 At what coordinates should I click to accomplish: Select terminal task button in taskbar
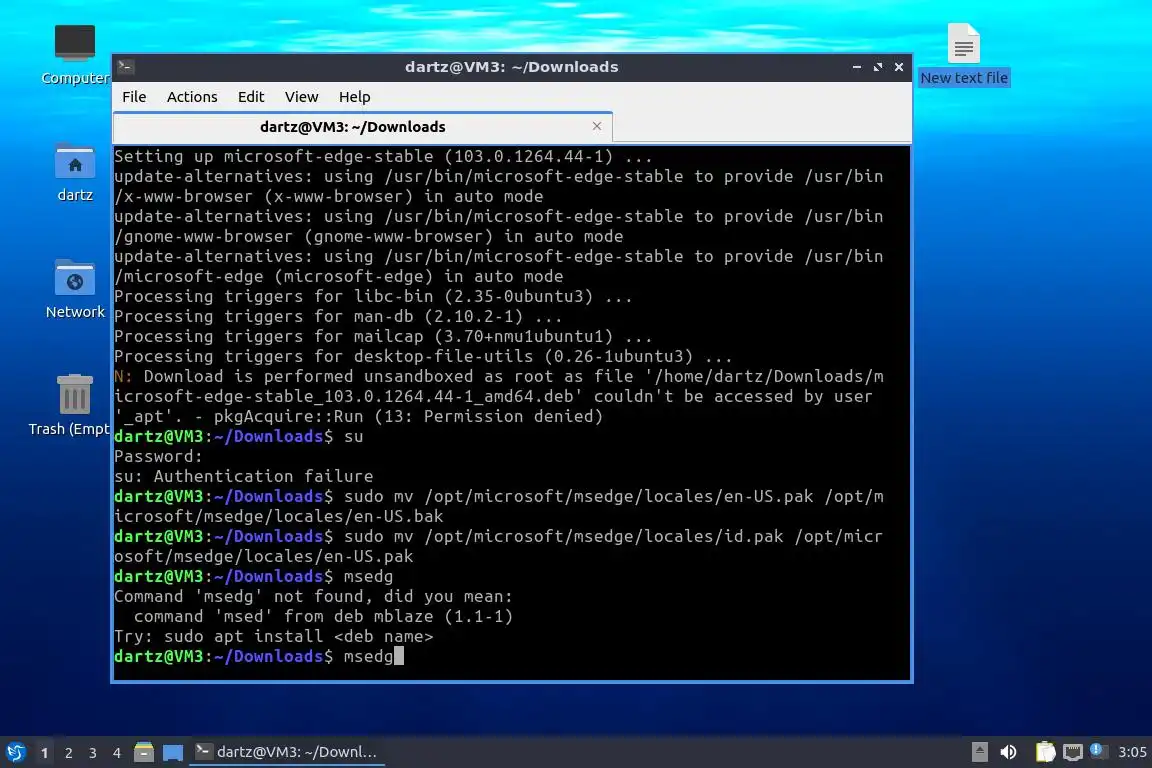tap(287, 752)
